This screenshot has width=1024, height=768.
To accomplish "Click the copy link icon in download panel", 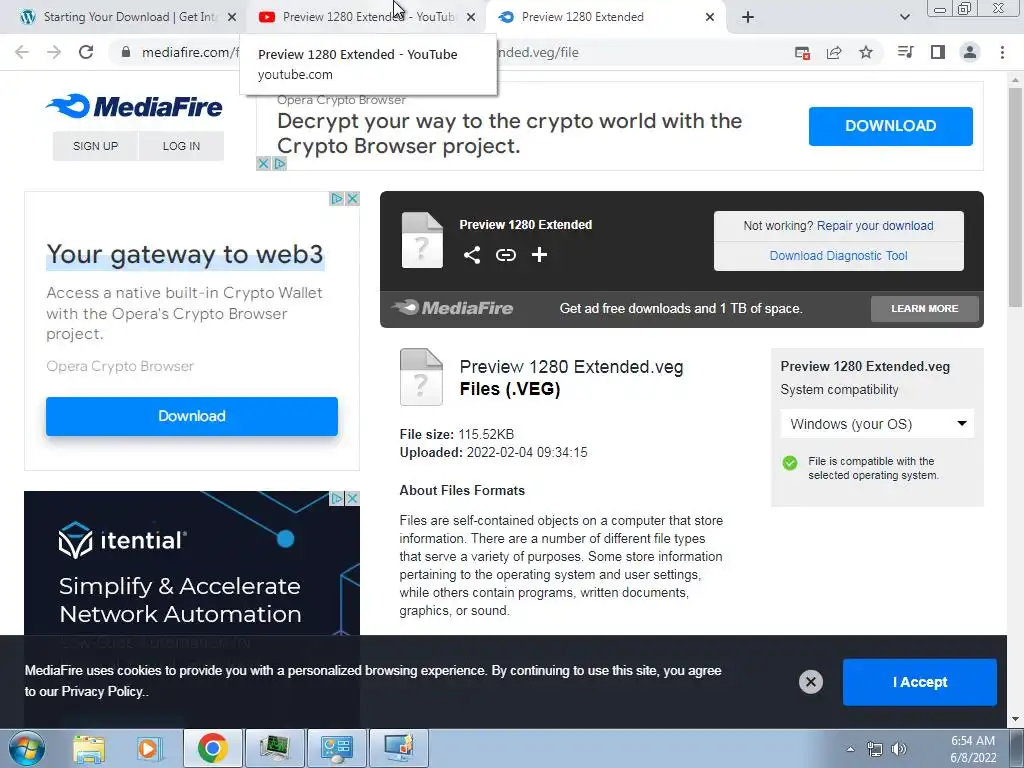I will click(x=505, y=255).
